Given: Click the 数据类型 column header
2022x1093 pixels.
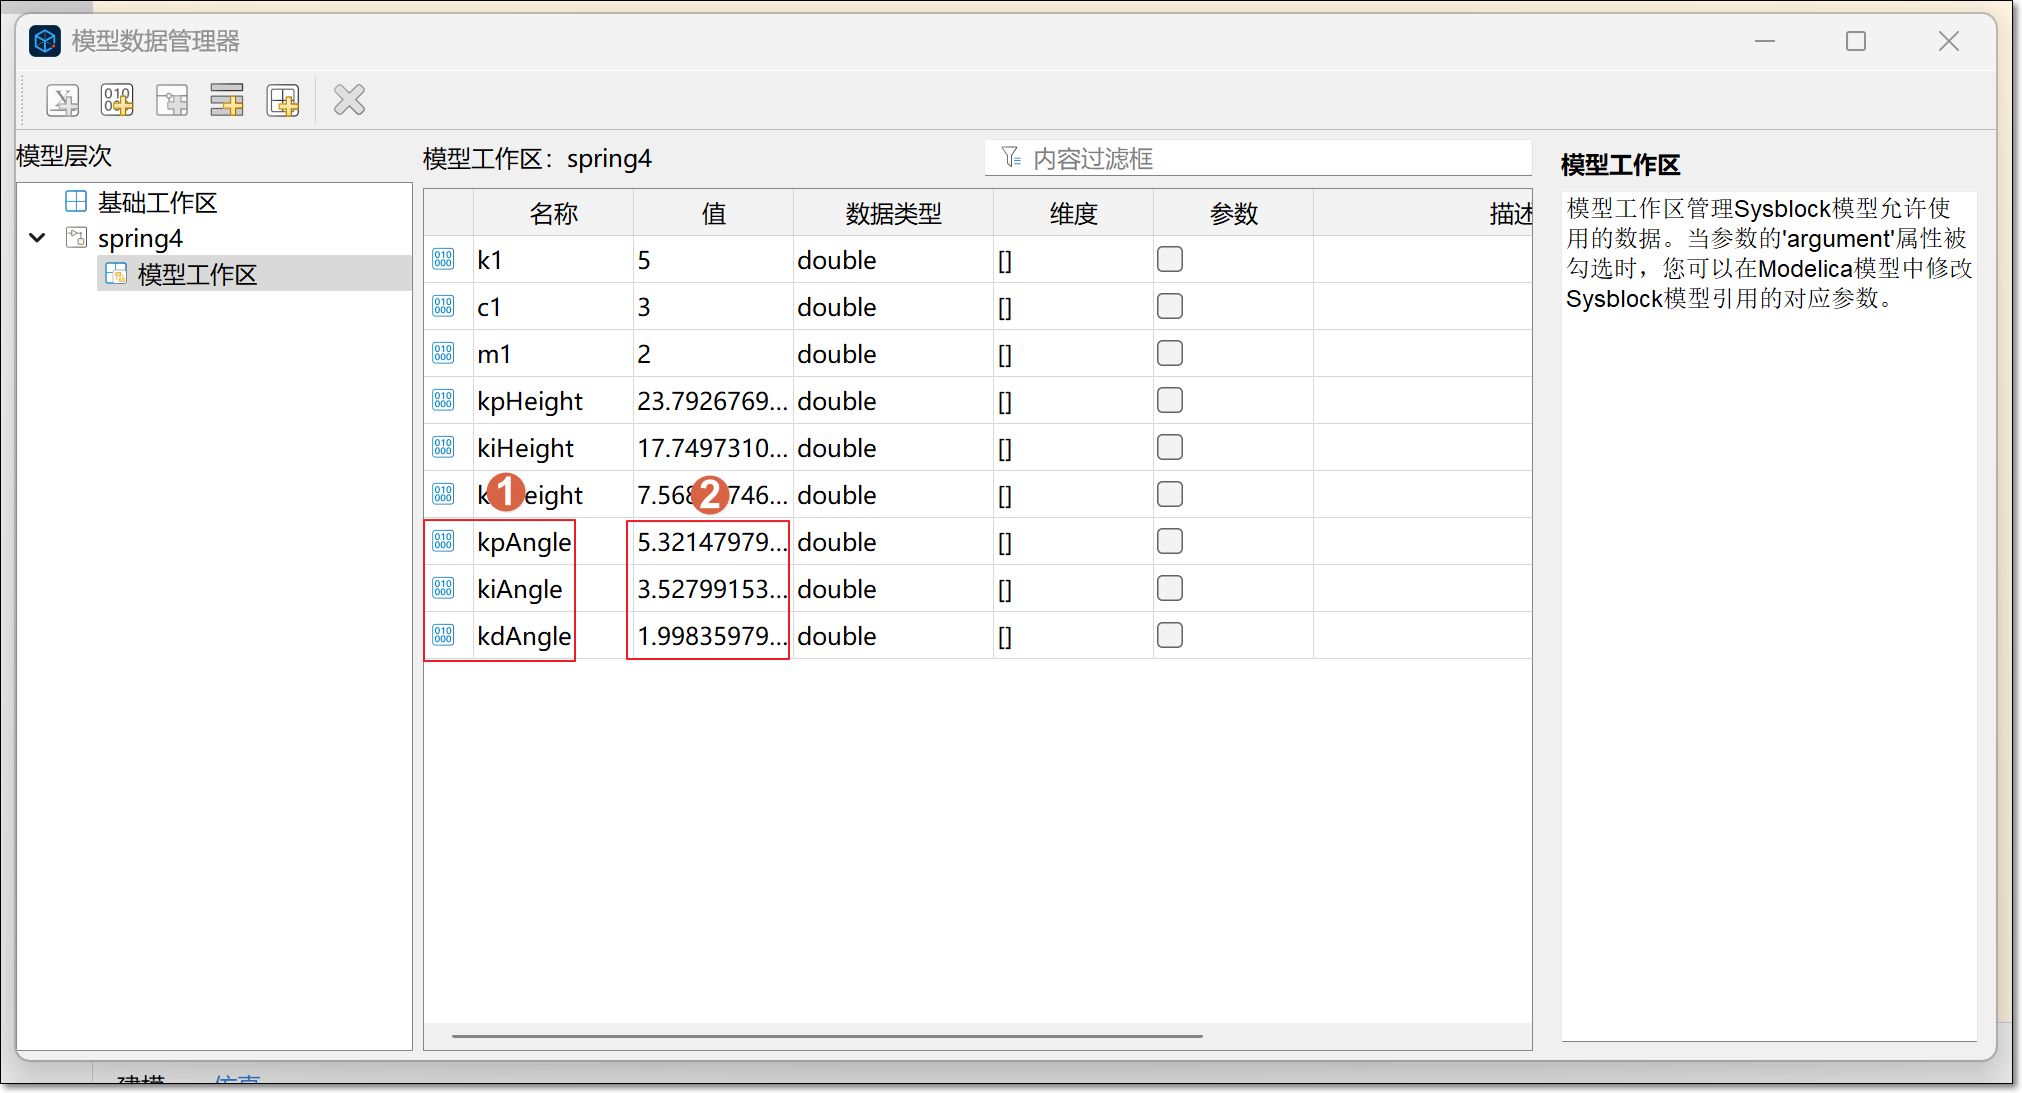Looking at the screenshot, I should [893, 213].
